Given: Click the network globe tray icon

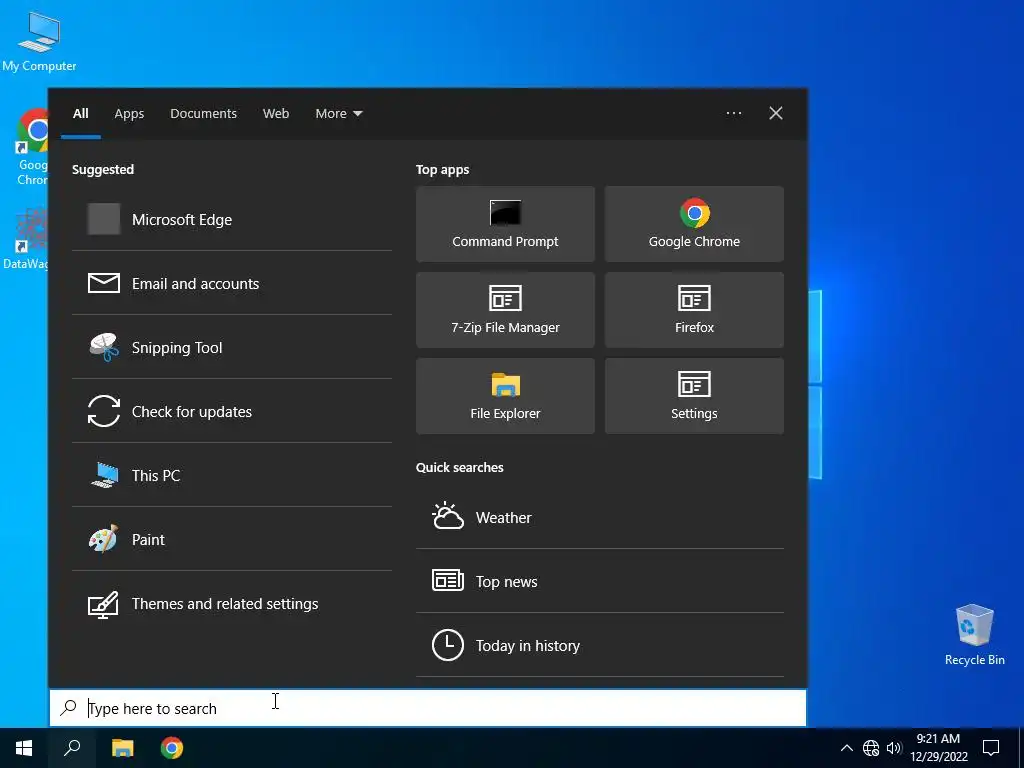Looking at the screenshot, I should (871, 748).
